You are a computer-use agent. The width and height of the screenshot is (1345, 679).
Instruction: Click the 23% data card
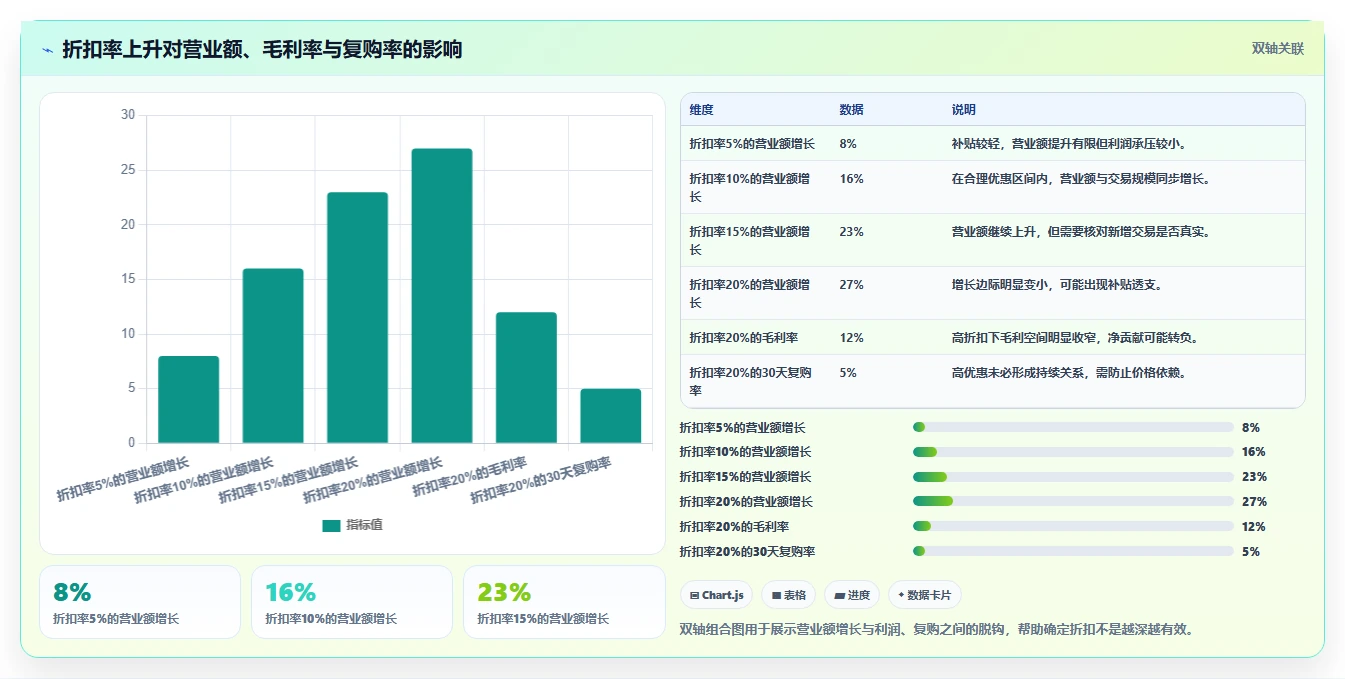click(x=564, y=602)
